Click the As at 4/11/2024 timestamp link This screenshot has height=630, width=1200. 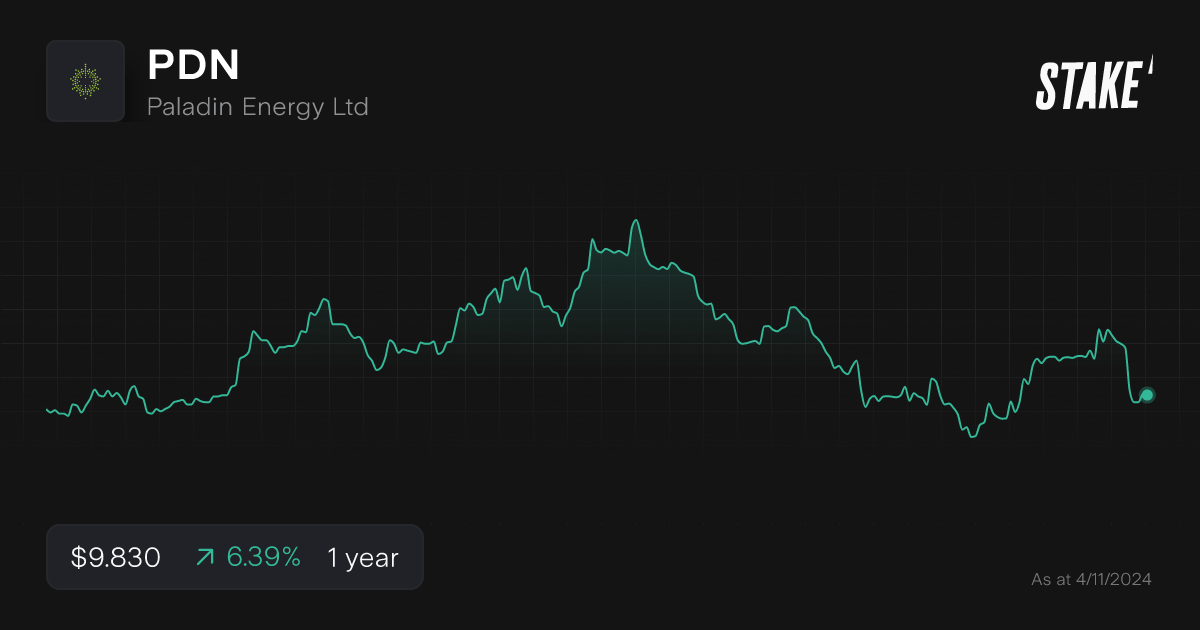[x=1091, y=579]
